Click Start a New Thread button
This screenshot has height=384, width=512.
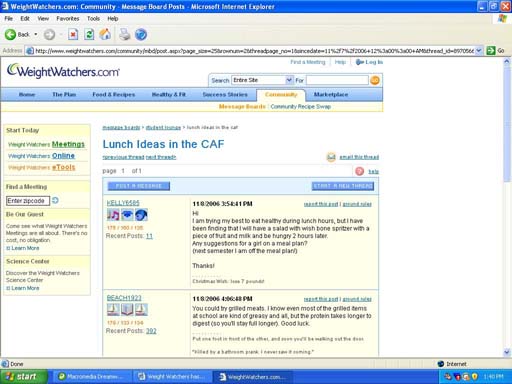pos(343,186)
